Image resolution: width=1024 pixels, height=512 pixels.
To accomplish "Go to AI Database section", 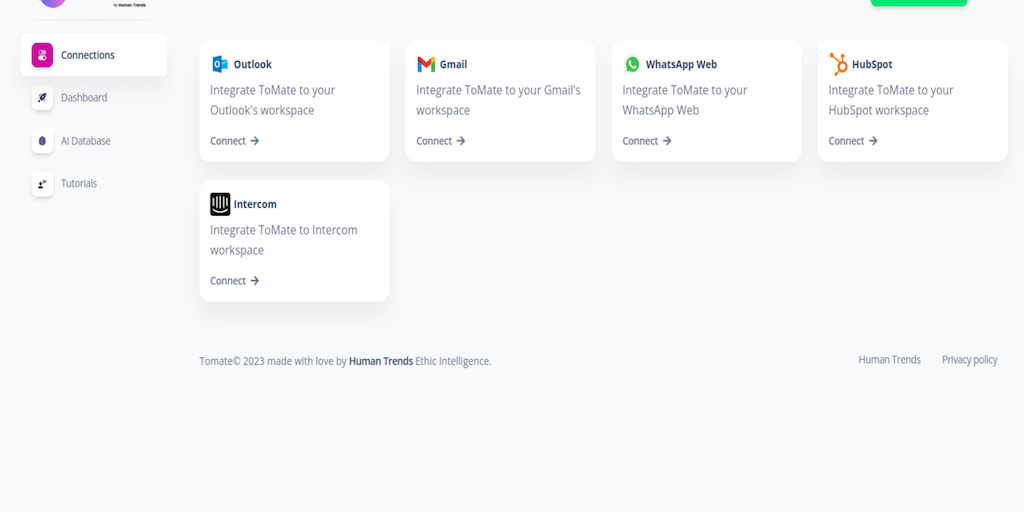I will (x=85, y=141).
